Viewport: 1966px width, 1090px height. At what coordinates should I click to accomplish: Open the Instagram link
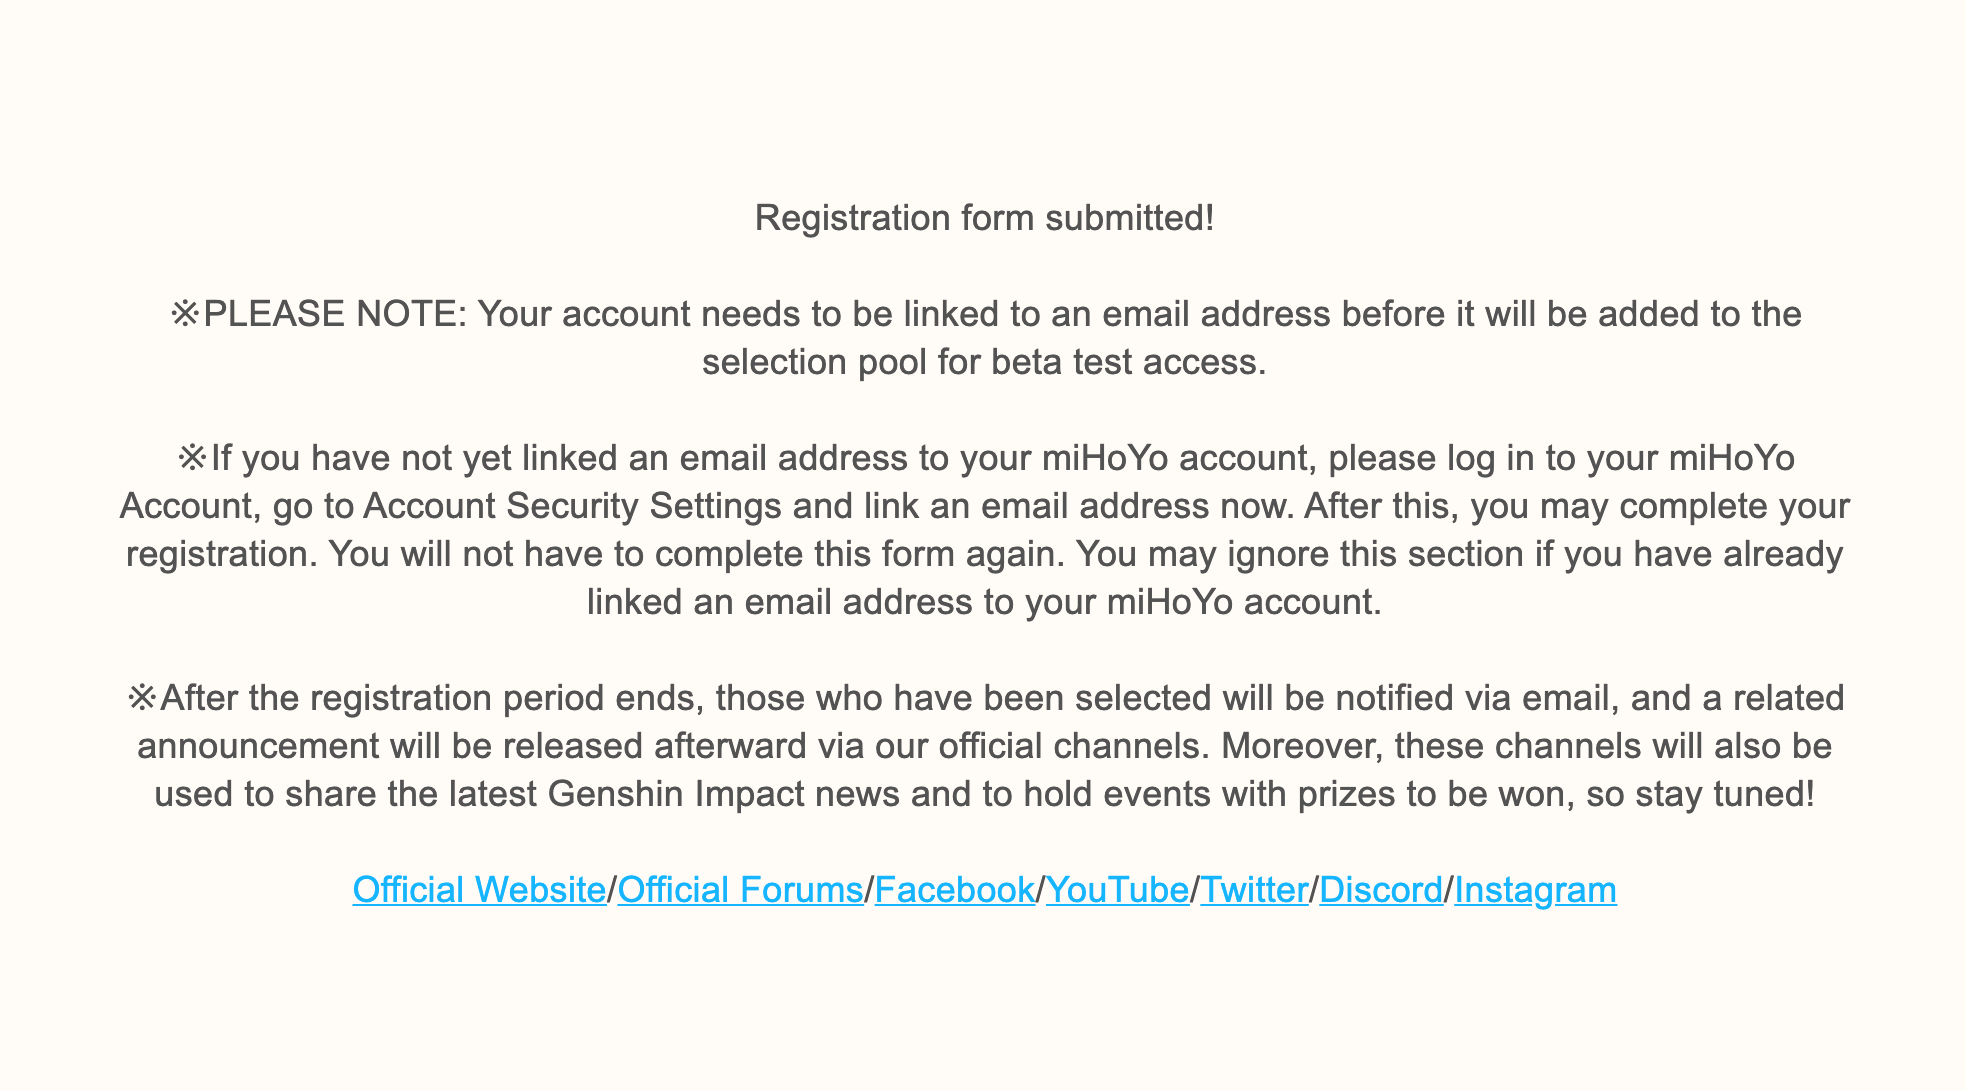pyautogui.click(x=1535, y=890)
